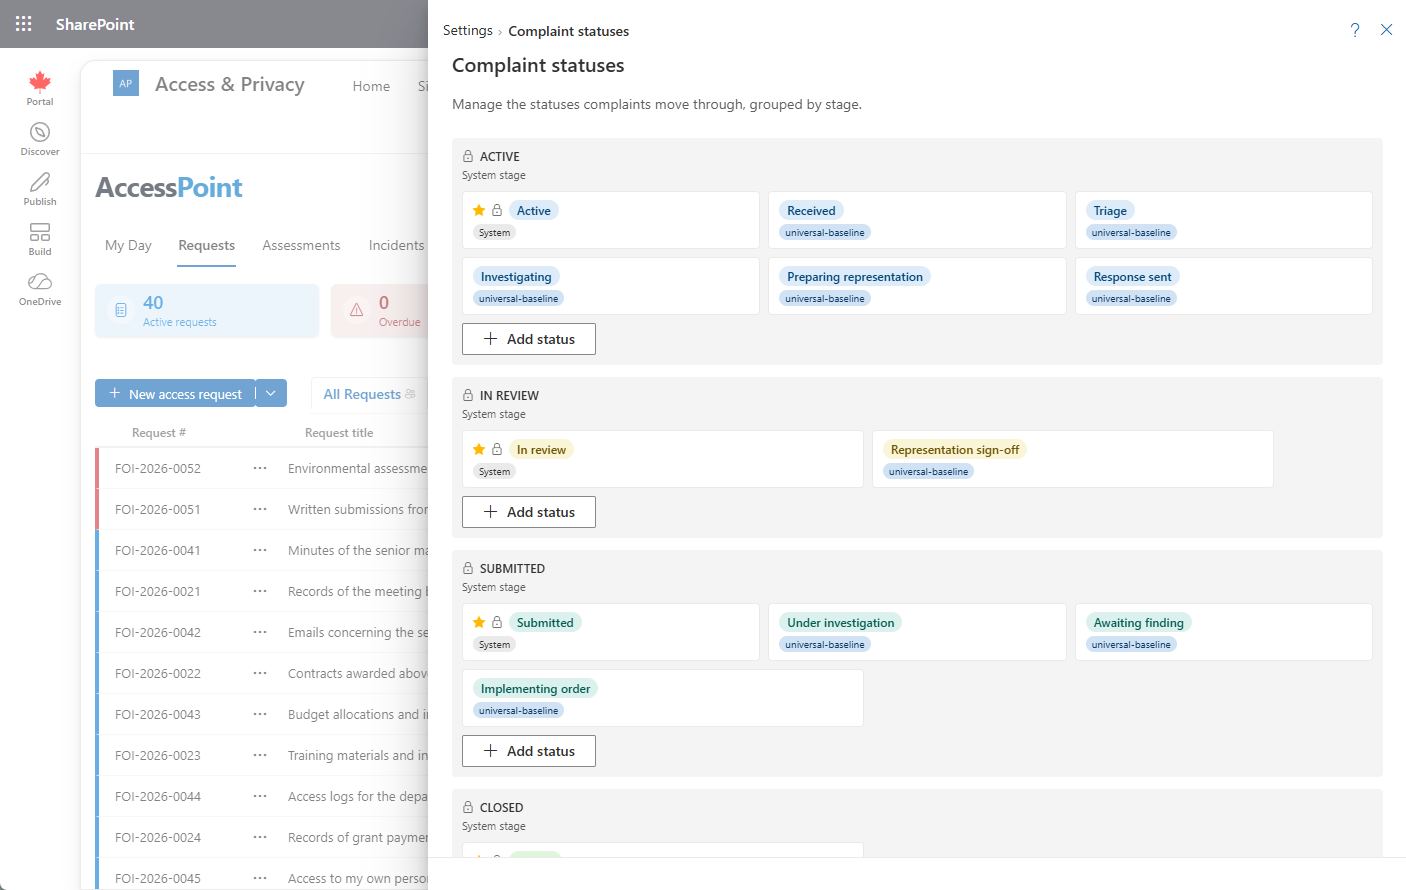Close the Complaint statuses panel
1406x890 pixels.
[1386, 30]
